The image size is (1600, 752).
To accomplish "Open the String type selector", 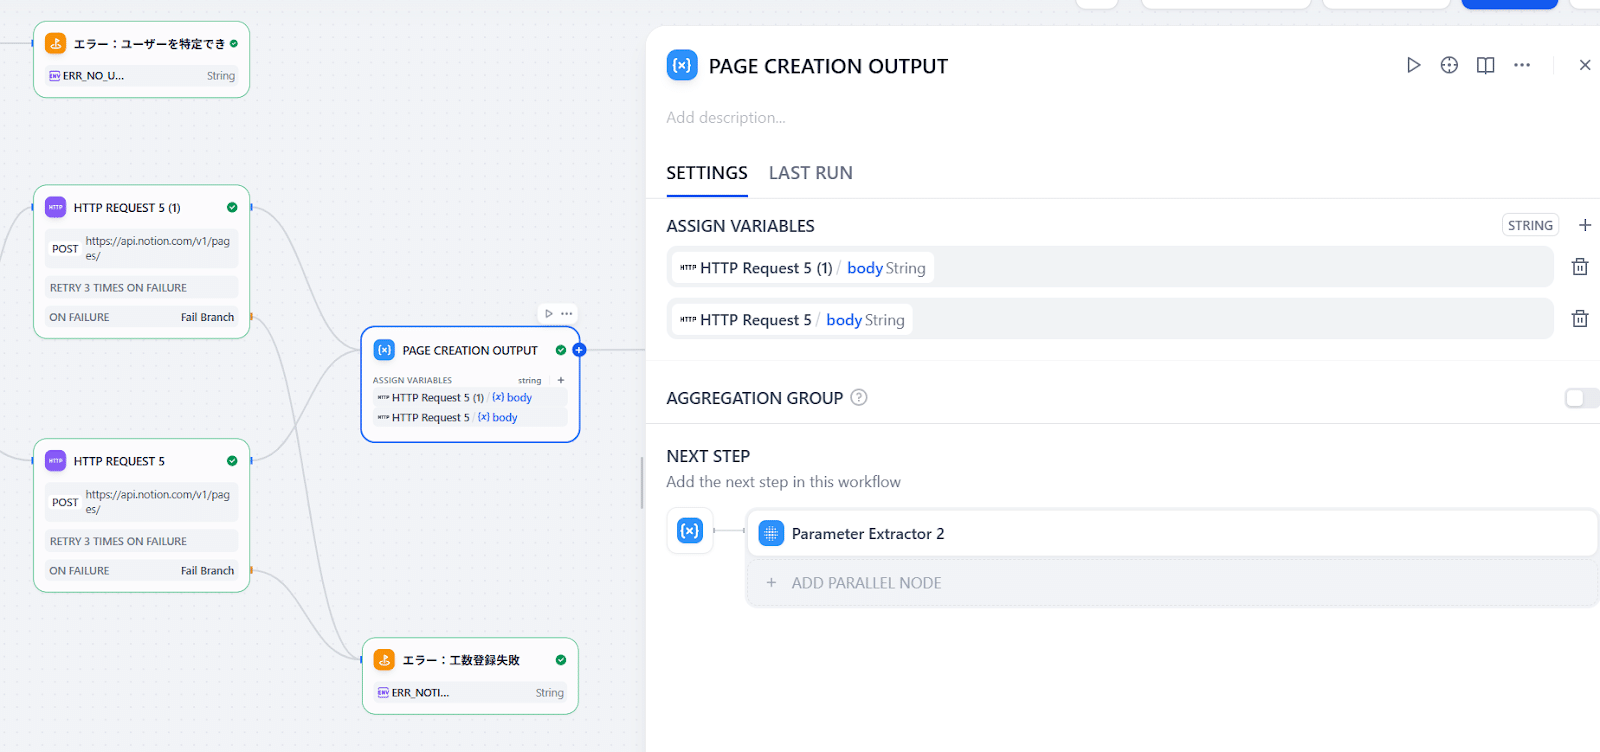I will coord(1530,225).
